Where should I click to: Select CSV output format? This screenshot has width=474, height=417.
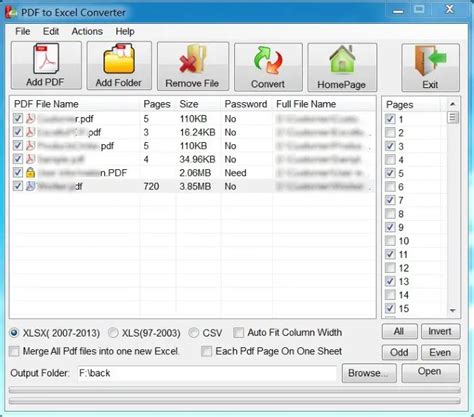(x=194, y=333)
